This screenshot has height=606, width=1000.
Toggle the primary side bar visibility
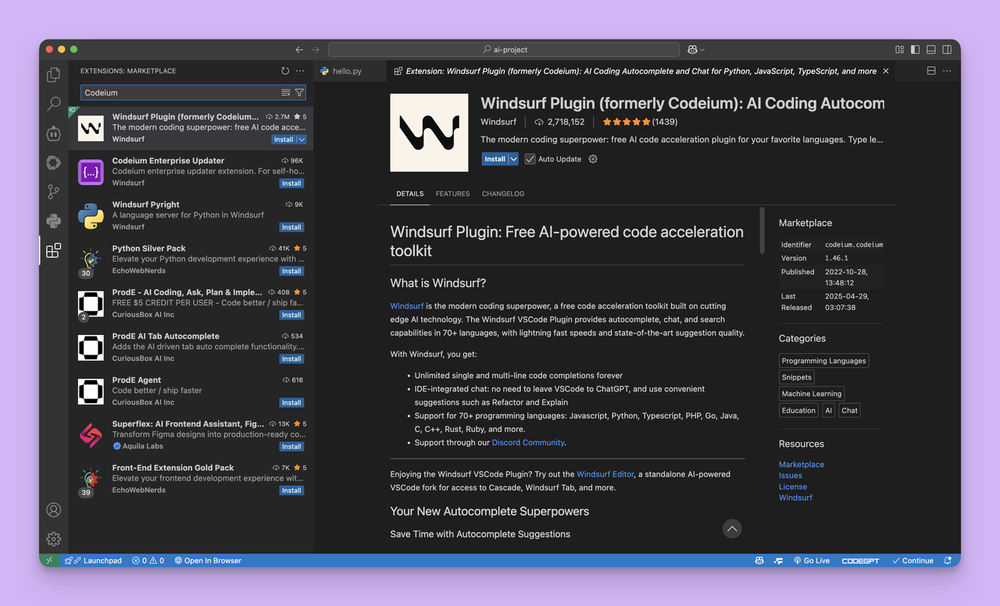click(915, 48)
